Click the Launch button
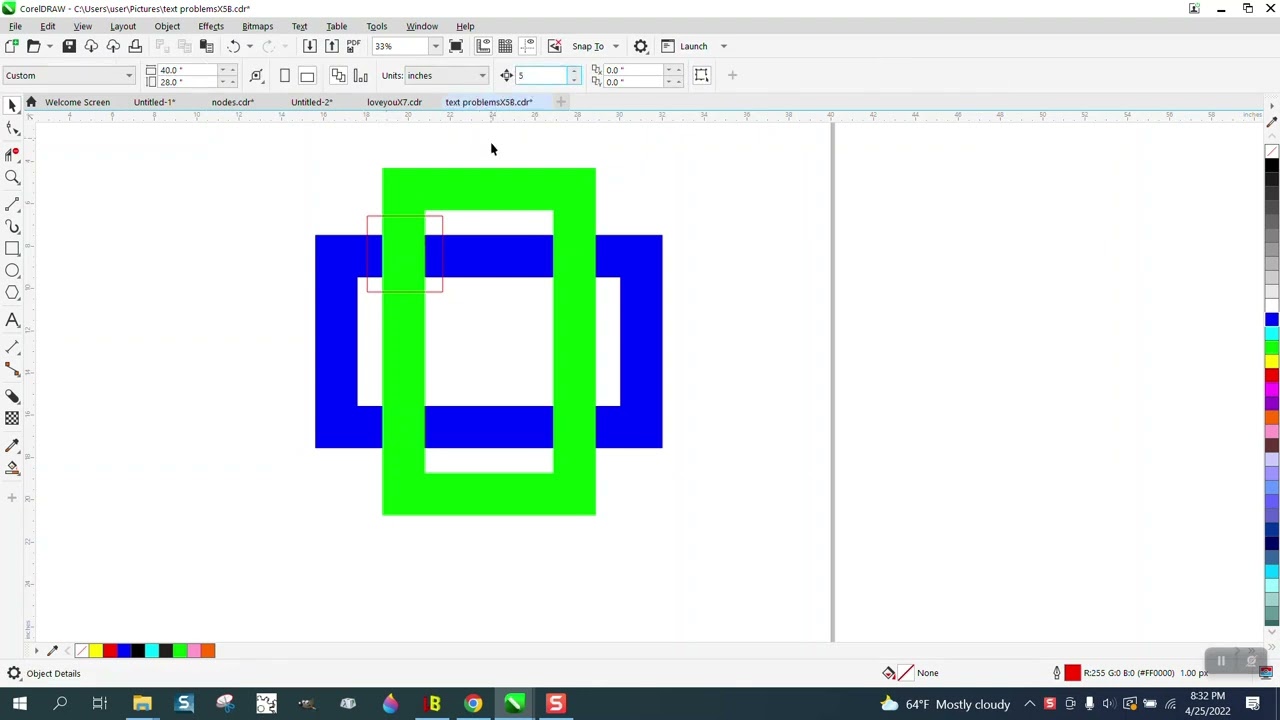 point(685,46)
